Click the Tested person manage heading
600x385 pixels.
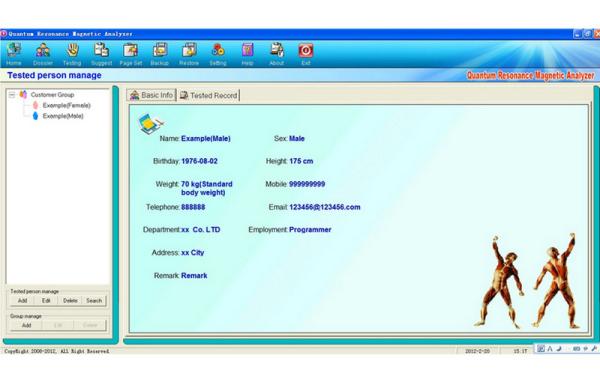point(54,75)
